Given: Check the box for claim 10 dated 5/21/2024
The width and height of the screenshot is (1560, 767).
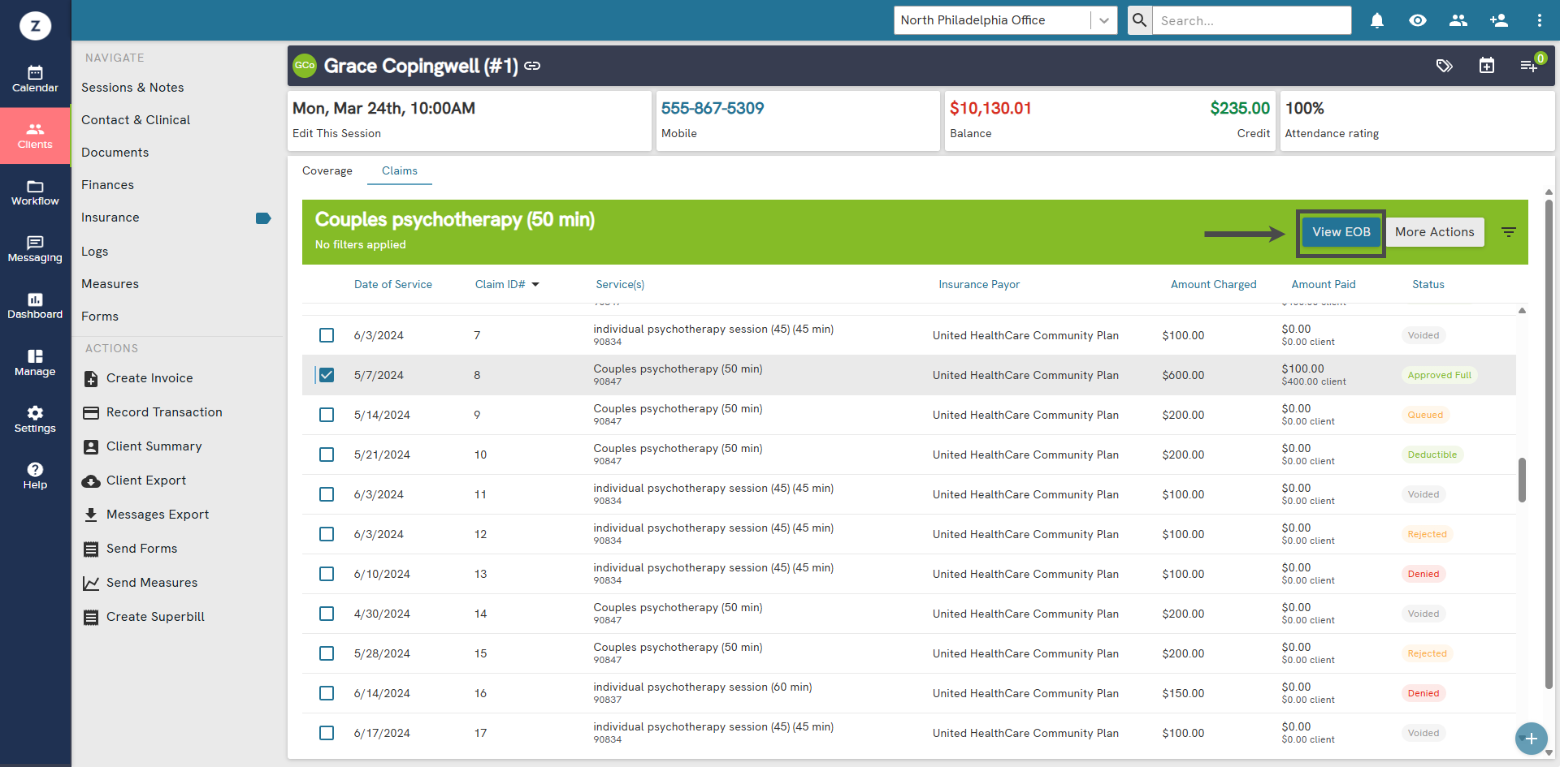Looking at the screenshot, I should (x=327, y=455).
